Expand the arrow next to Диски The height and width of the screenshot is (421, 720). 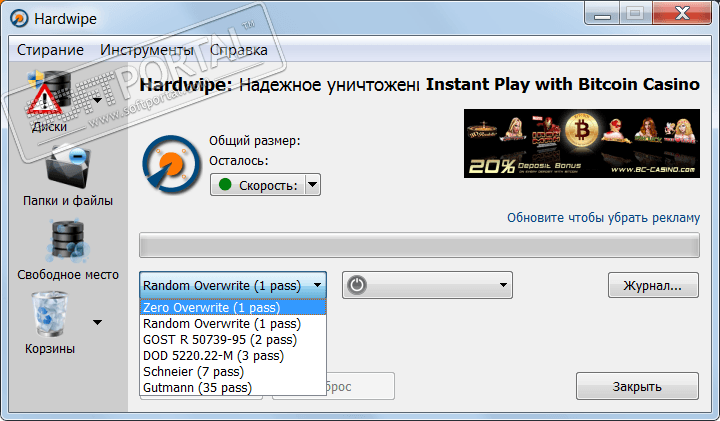click(x=97, y=100)
